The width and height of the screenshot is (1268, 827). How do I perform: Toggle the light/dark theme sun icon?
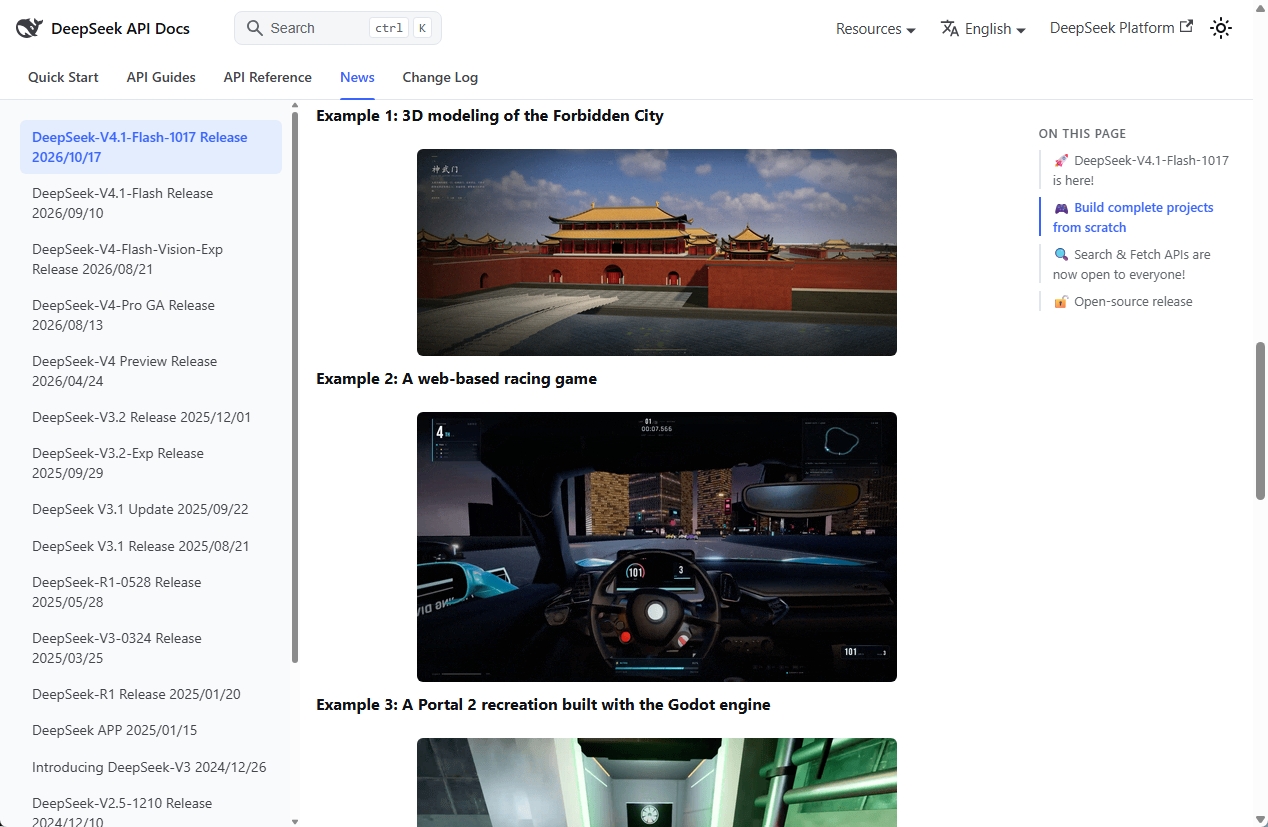point(1221,28)
